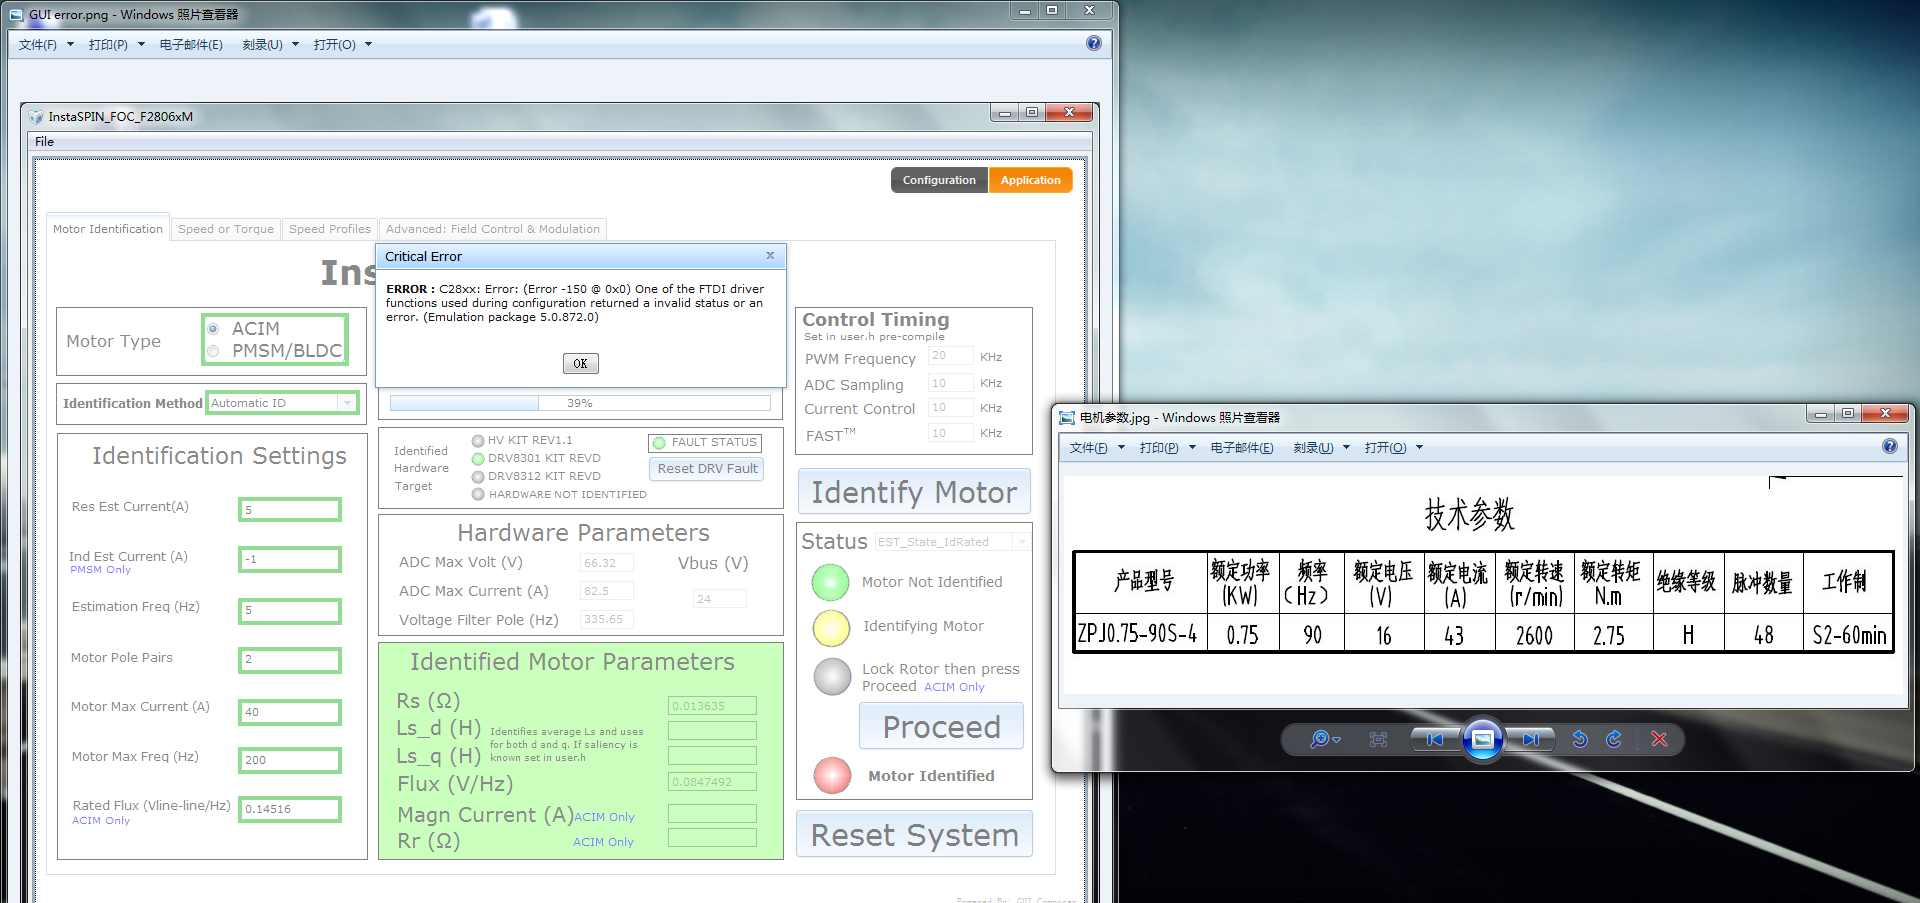Click the ZPJ0.75-90S-4 cell in the table
Image resolution: width=1920 pixels, height=903 pixels.
coord(1140,634)
